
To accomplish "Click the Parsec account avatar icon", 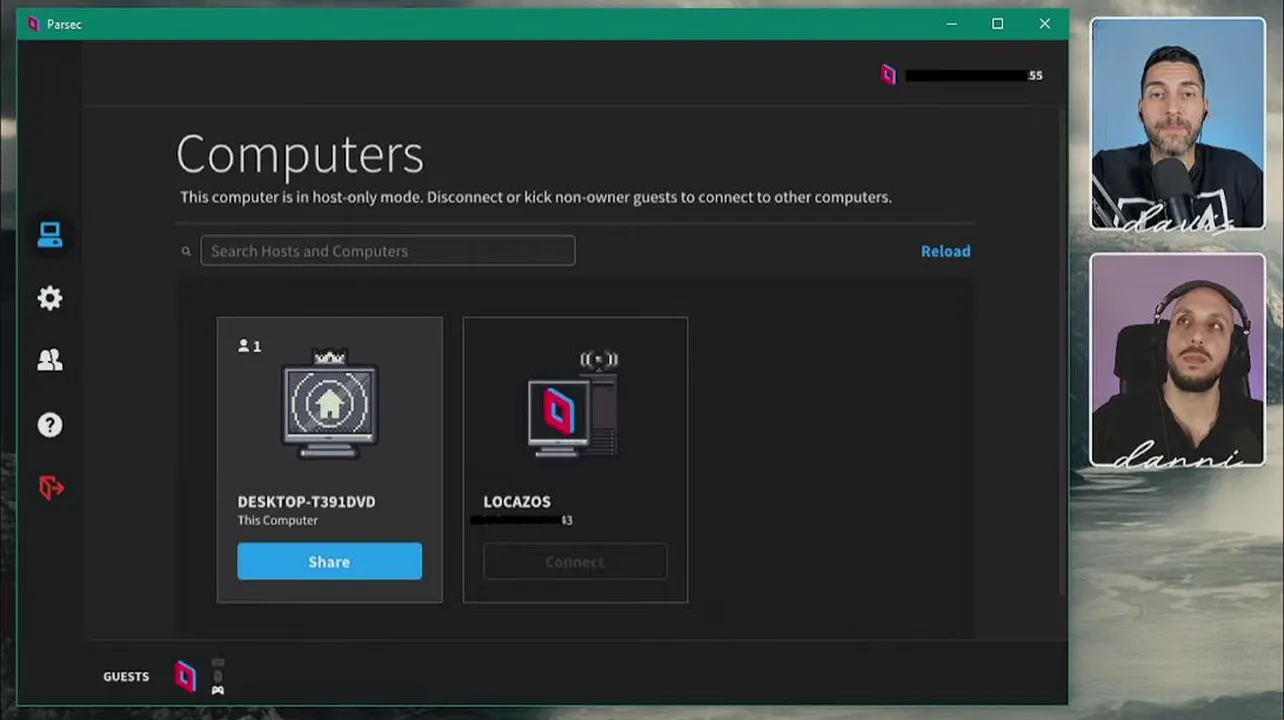I will pos(888,75).
